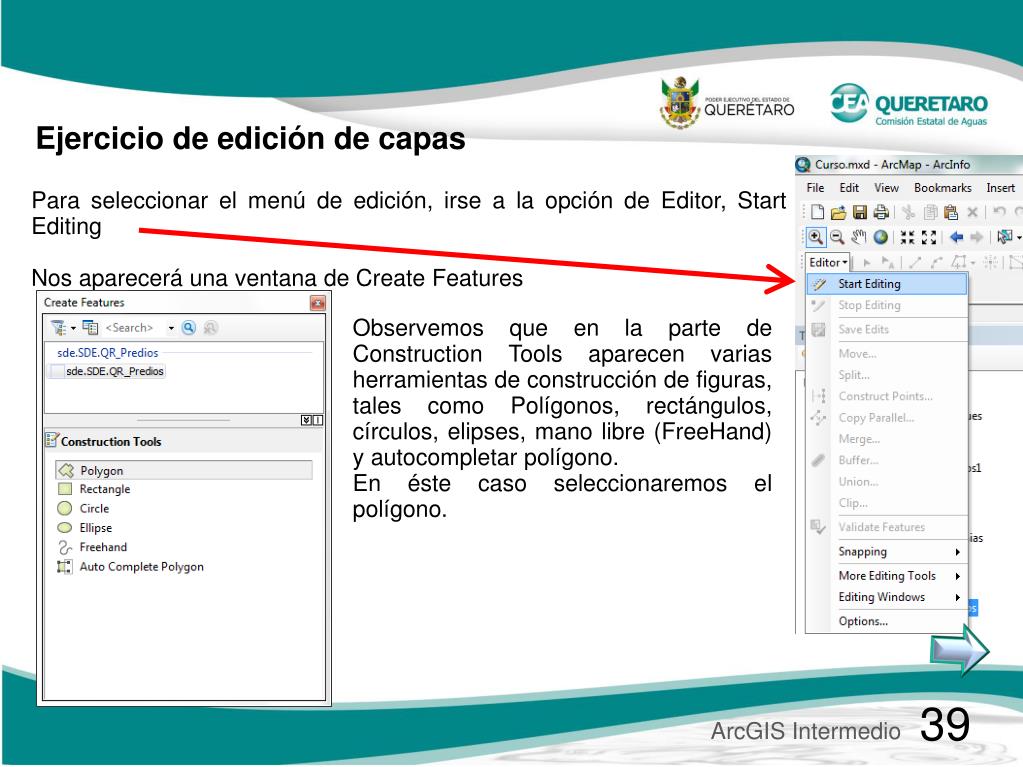Click the Fixed Zoom In arrows icon

click(x=908, y=237)
